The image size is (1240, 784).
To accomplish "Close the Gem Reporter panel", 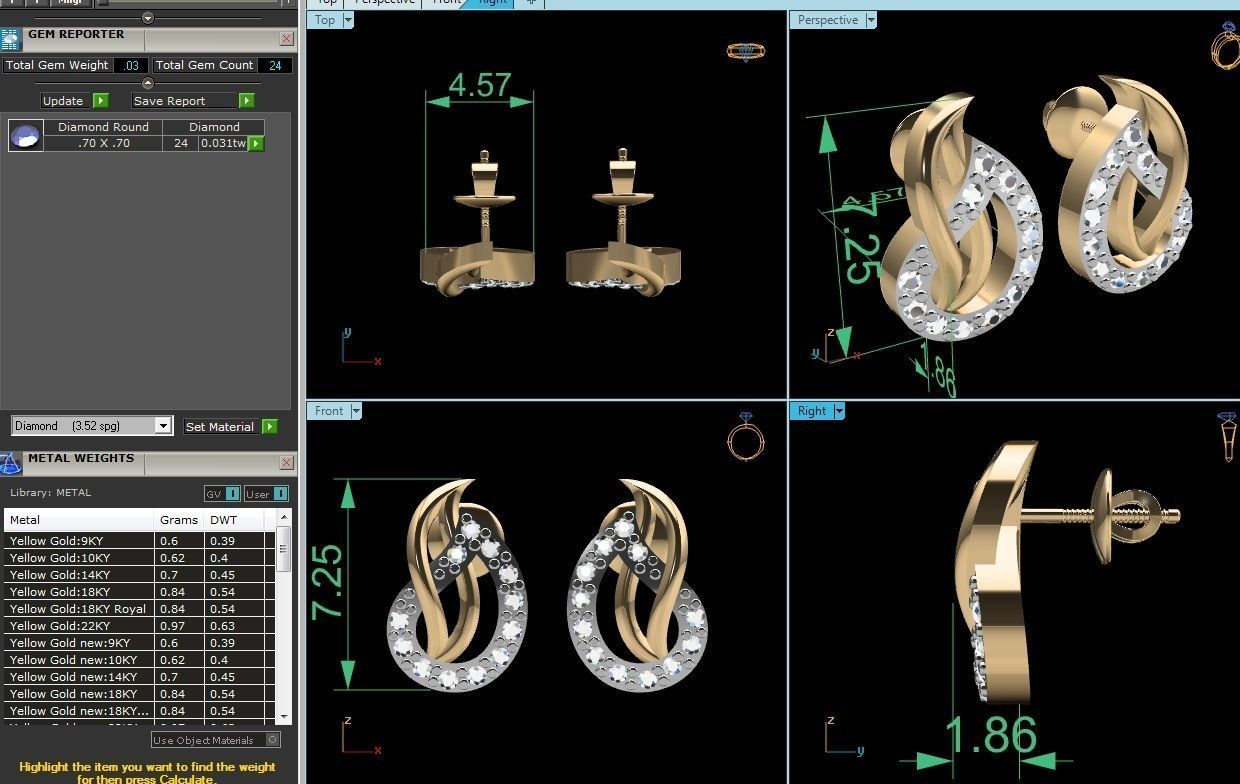I will tap(286, 39).
